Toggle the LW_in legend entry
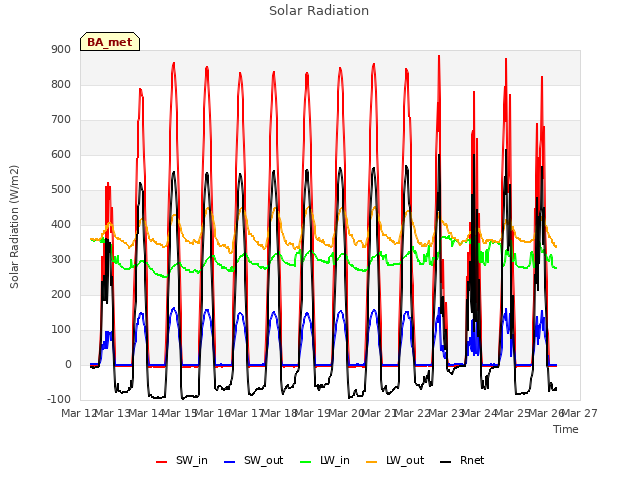 point(325,460)
